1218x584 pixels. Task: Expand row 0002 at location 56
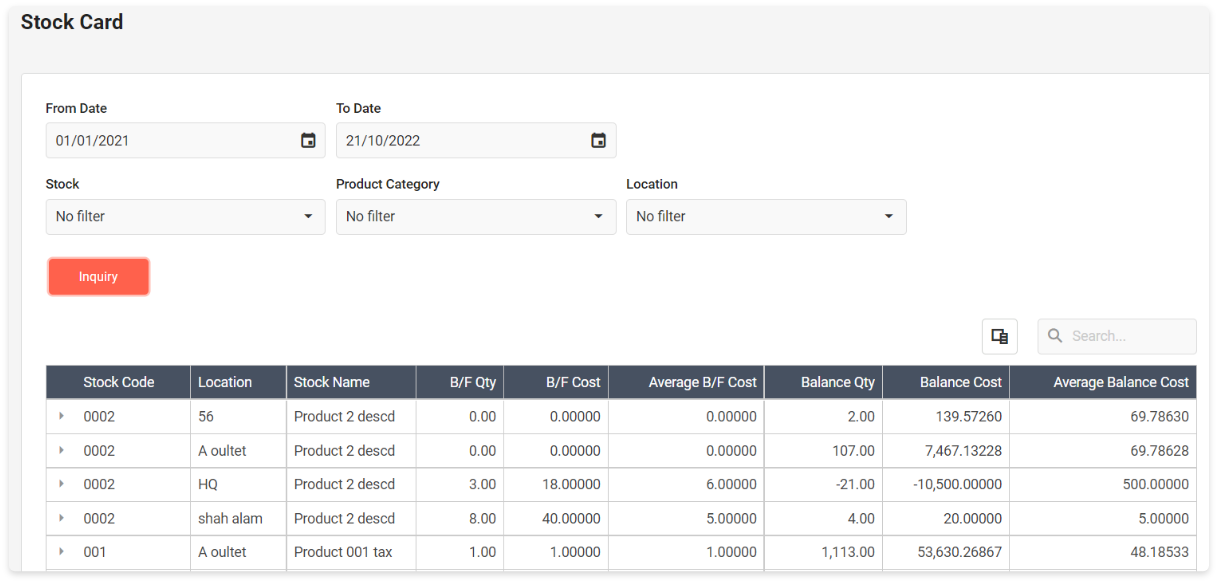[x=61, y=416]
